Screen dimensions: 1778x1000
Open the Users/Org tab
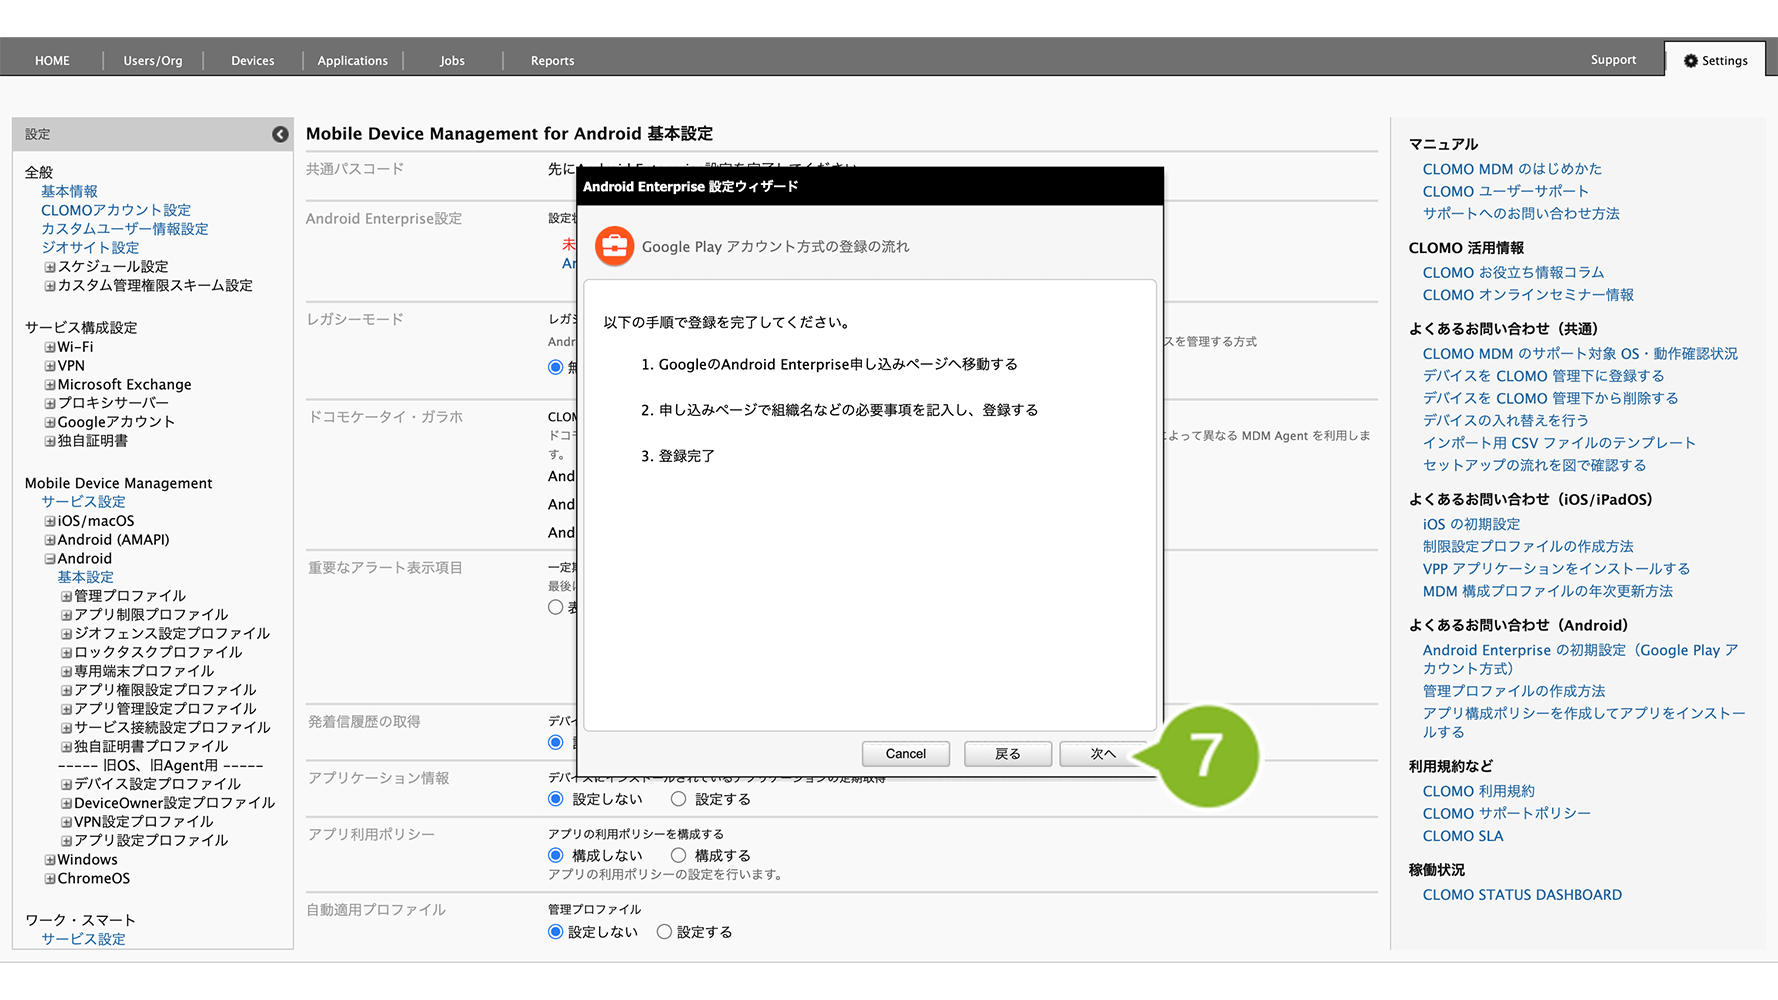153,61
